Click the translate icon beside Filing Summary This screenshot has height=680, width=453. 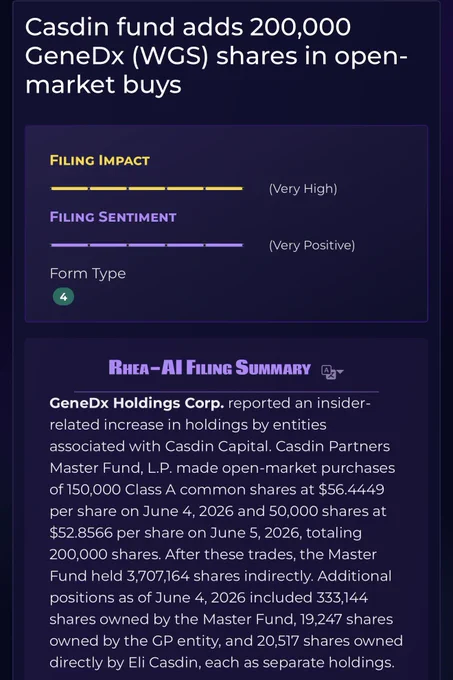coord(328,372)
